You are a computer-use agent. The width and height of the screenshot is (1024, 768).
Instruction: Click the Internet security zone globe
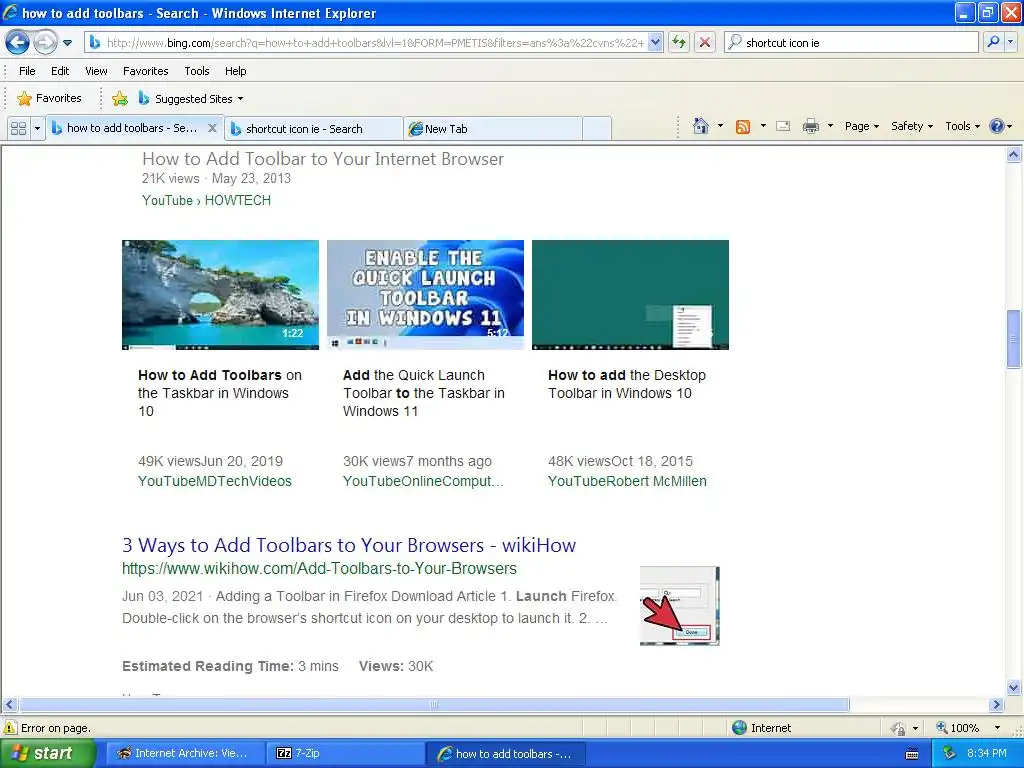(x=739, y=728)
